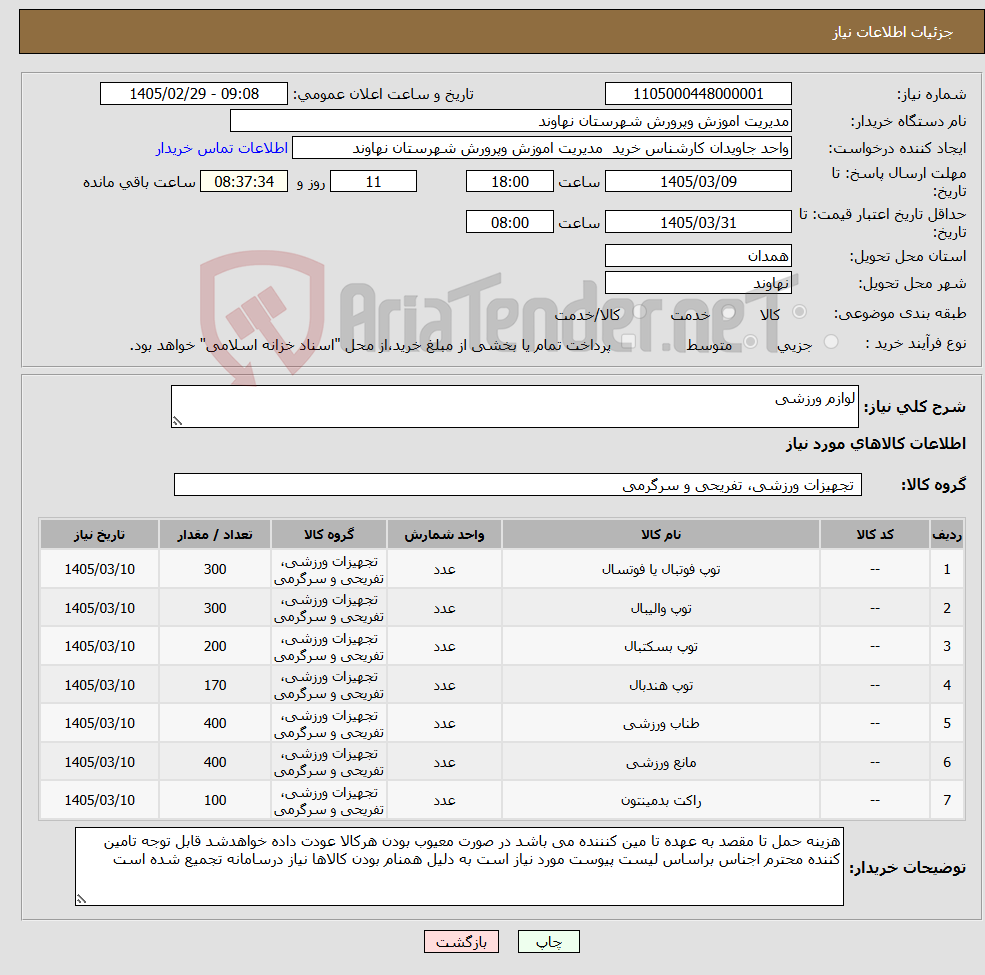
Task: Click the need number field 1105000448000001
Action: (698, 94)
